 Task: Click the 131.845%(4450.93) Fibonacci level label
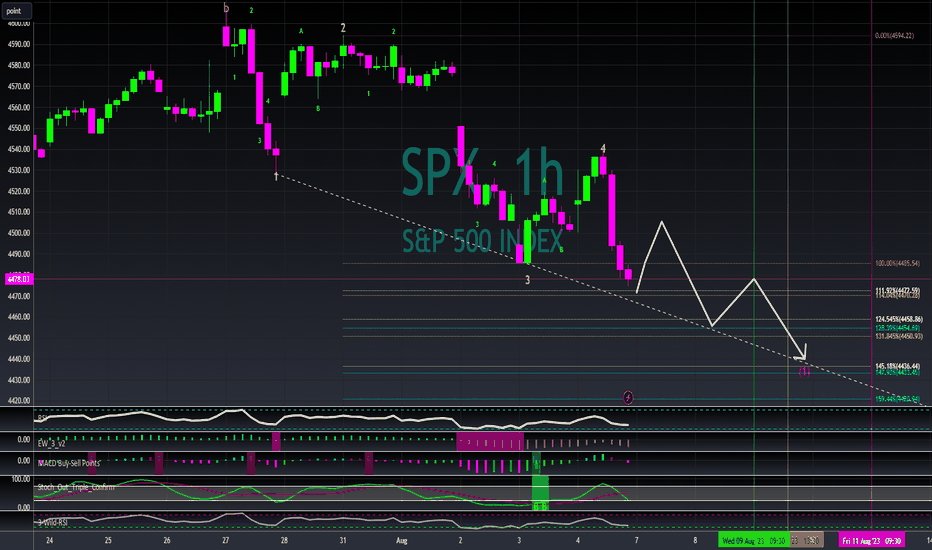899,337
